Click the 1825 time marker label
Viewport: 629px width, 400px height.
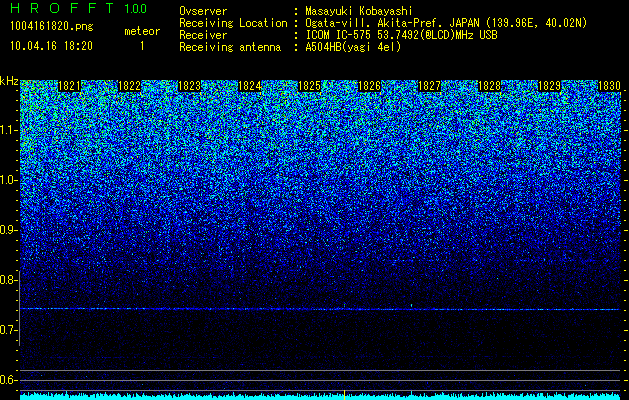click(x=309, y=86)
